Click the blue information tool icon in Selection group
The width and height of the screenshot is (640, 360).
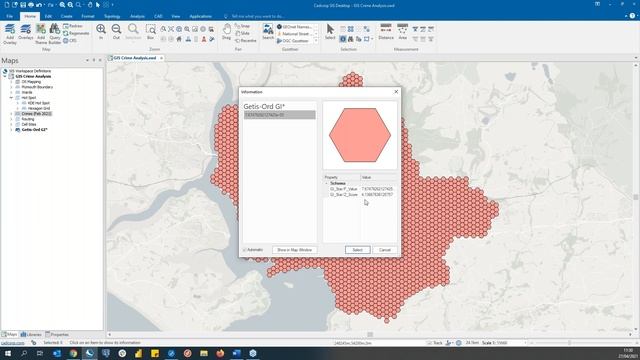pos(343,39)
